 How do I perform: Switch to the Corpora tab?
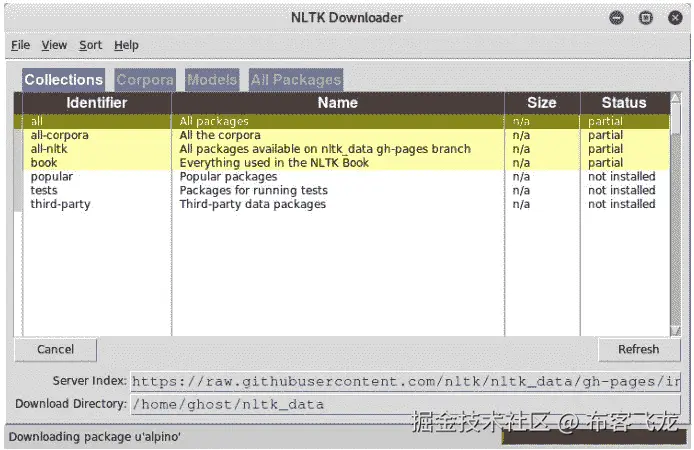145,80
